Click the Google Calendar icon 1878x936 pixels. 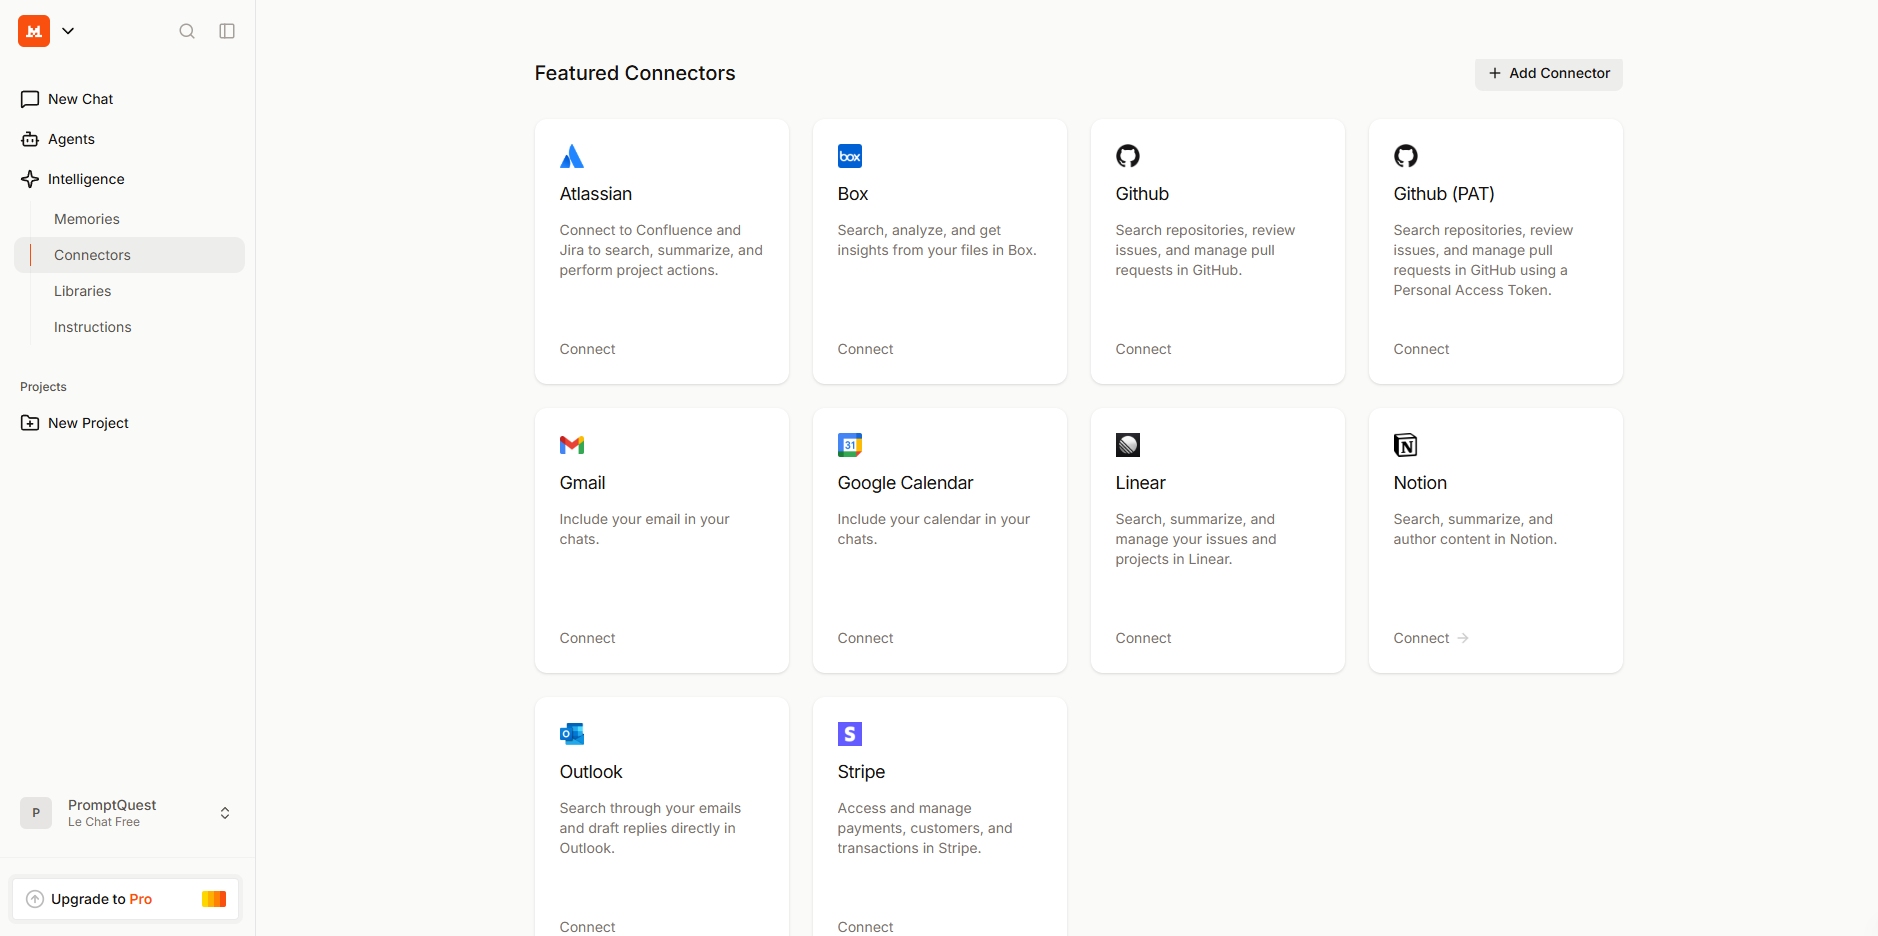click(x=850, y=445)
